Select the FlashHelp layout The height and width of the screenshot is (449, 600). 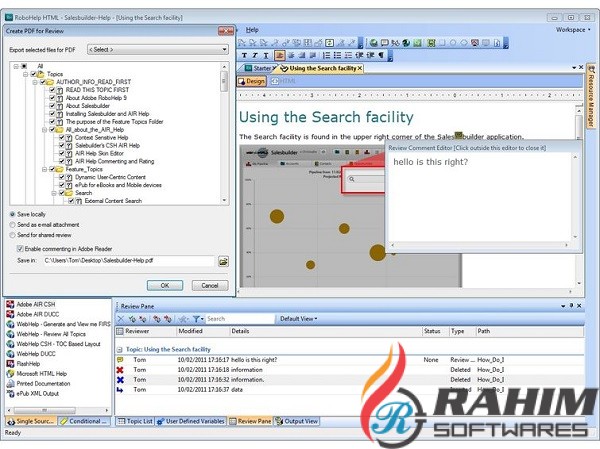coord(23,364)
